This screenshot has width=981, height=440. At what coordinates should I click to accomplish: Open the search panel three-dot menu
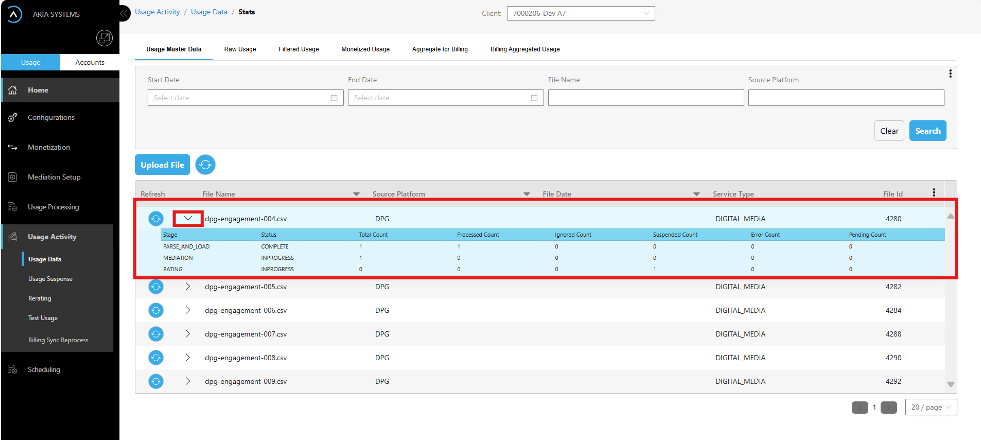[949, 73]
